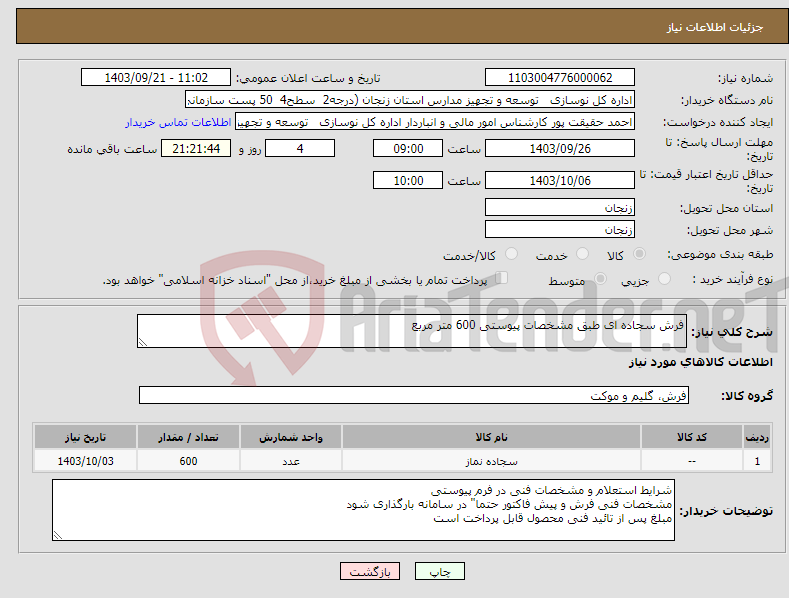Select the متوسط purchase type radio

600,279
